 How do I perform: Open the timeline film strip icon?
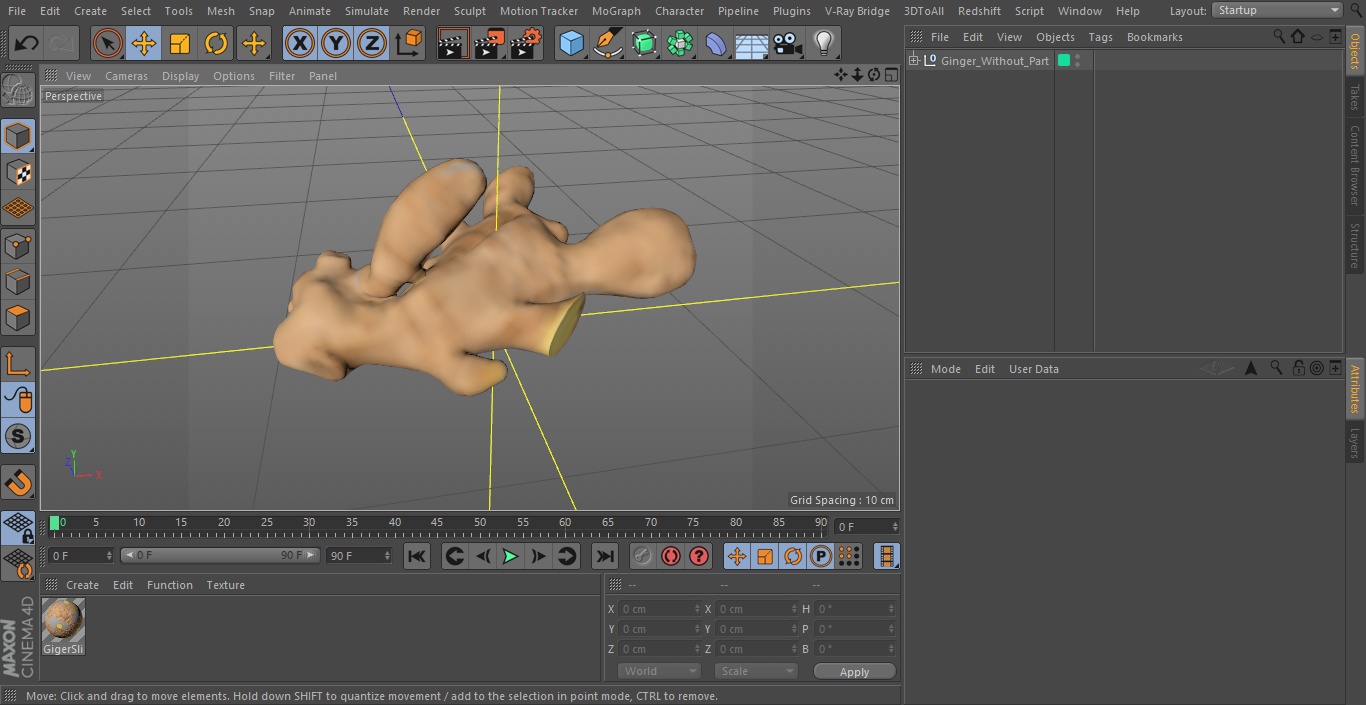click(x=886, y=556)
